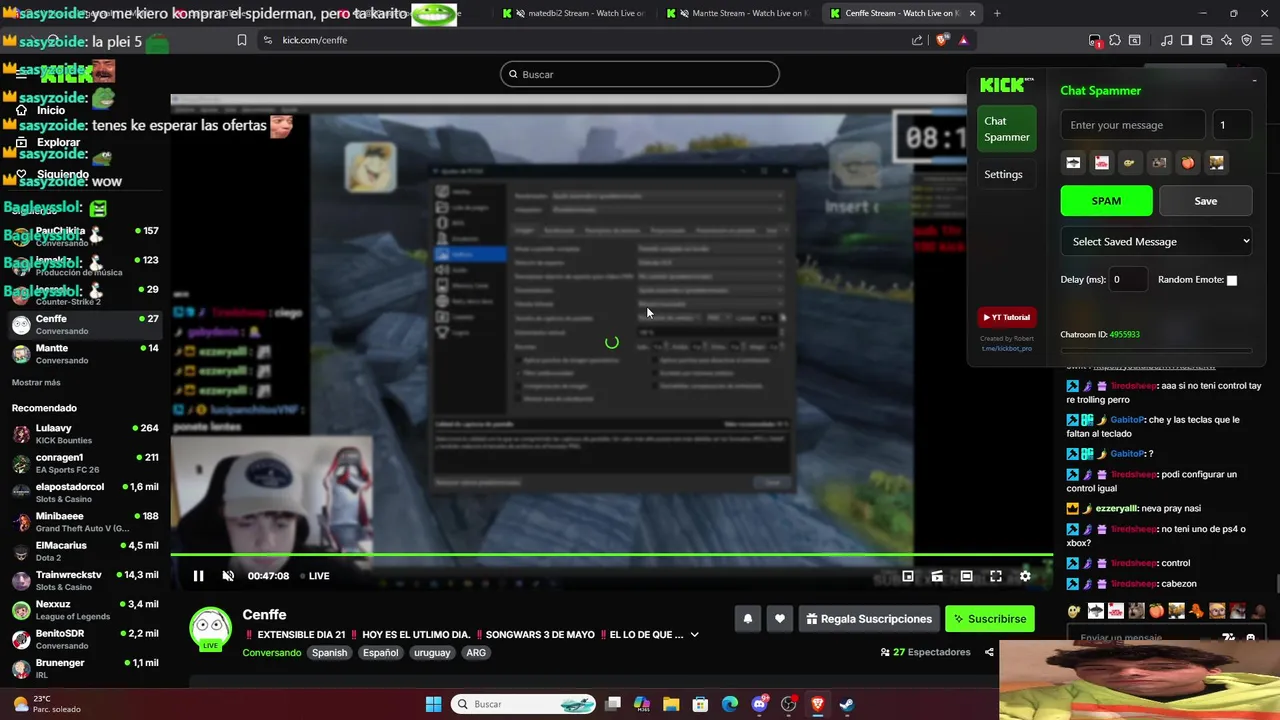This screenshot has height=720, width=1280.
Task: Toggle theater mode on the player
Action: point(966,576)
